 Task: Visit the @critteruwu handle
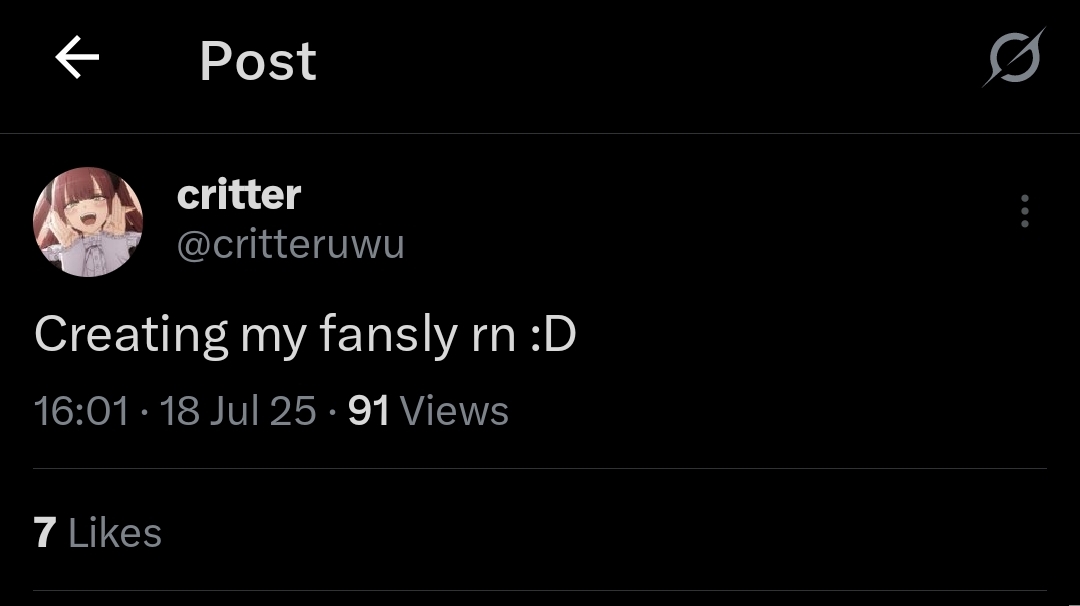click(x=291, y=244)
